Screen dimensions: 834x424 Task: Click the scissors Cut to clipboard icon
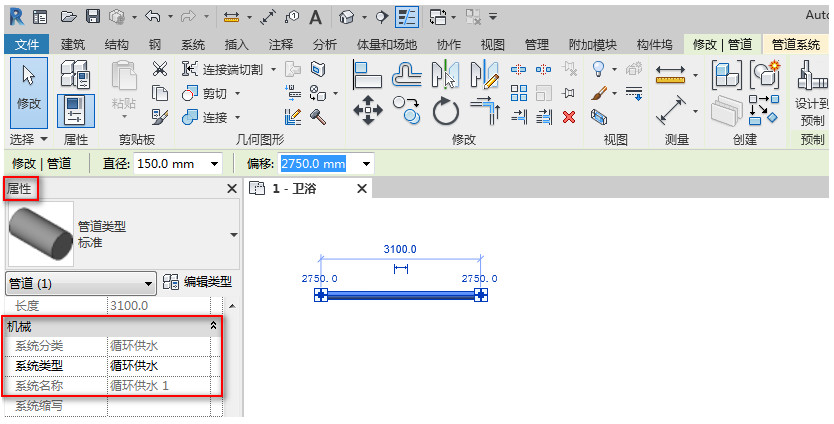tap(160, 69)
